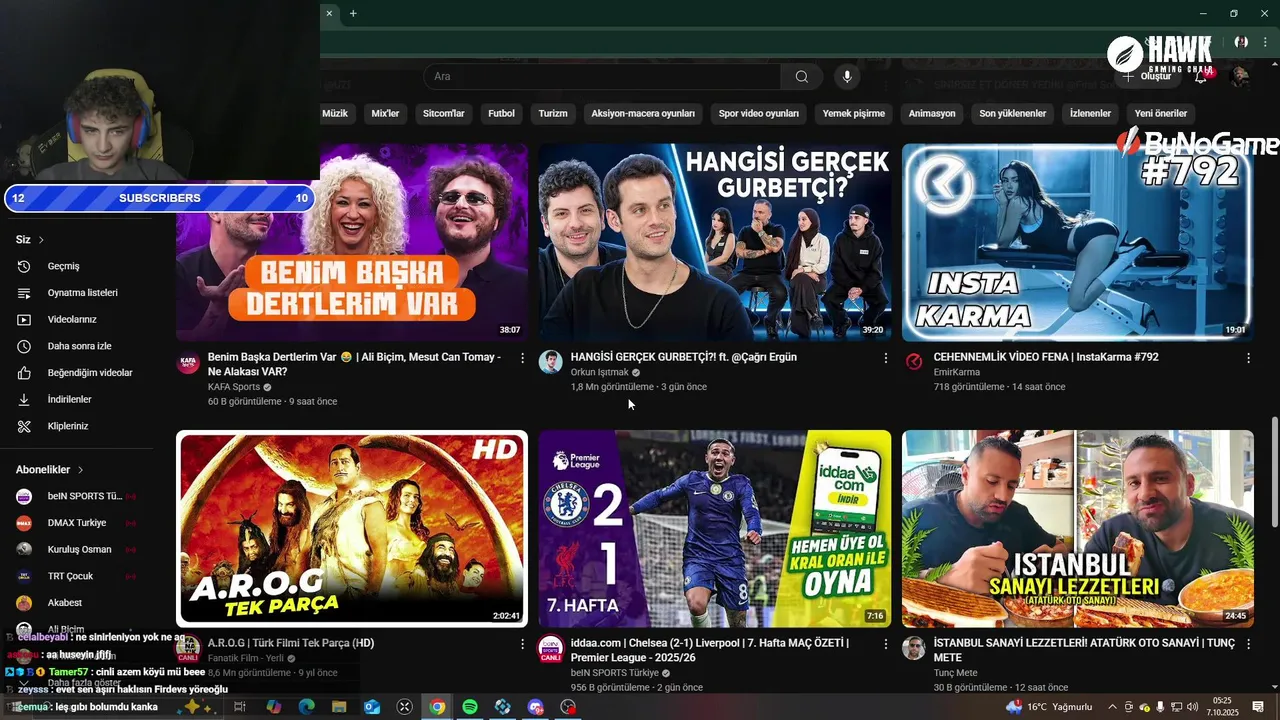1280x720 pixels.
Task: Select the Yeni öneriler chip
Action: tap(1161, 114)
